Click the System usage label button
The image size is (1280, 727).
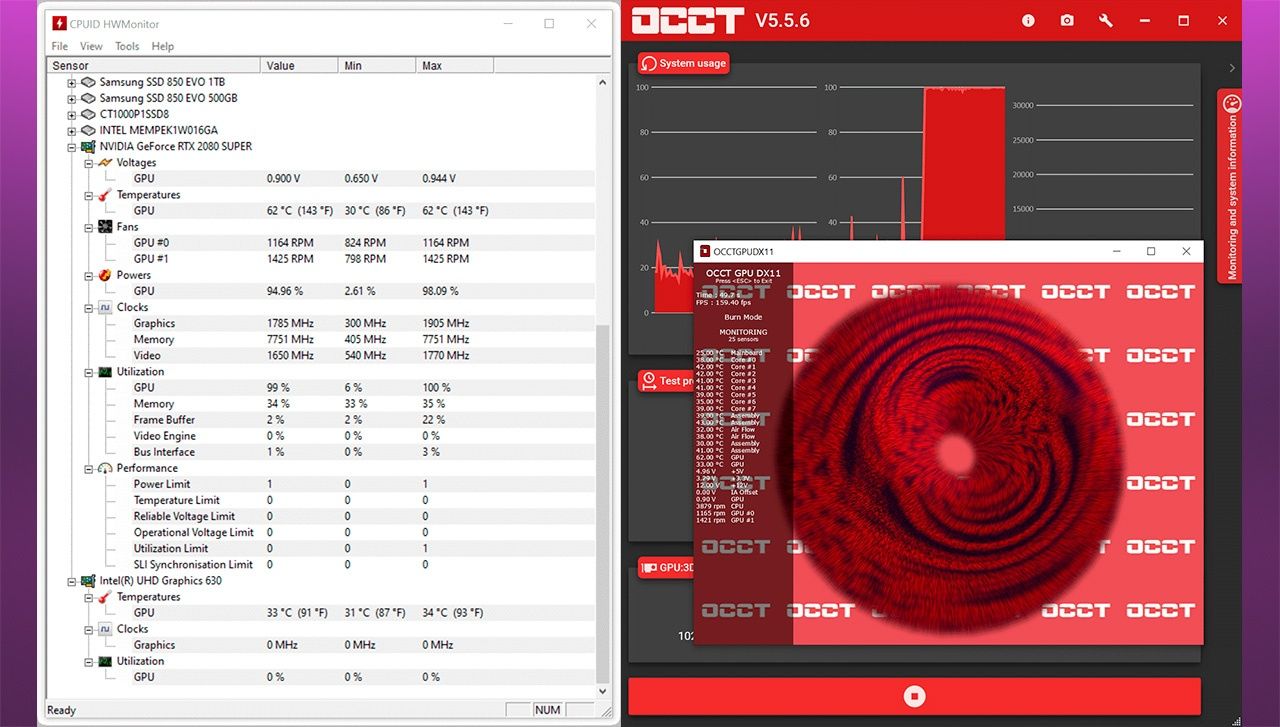pos(684,63)
